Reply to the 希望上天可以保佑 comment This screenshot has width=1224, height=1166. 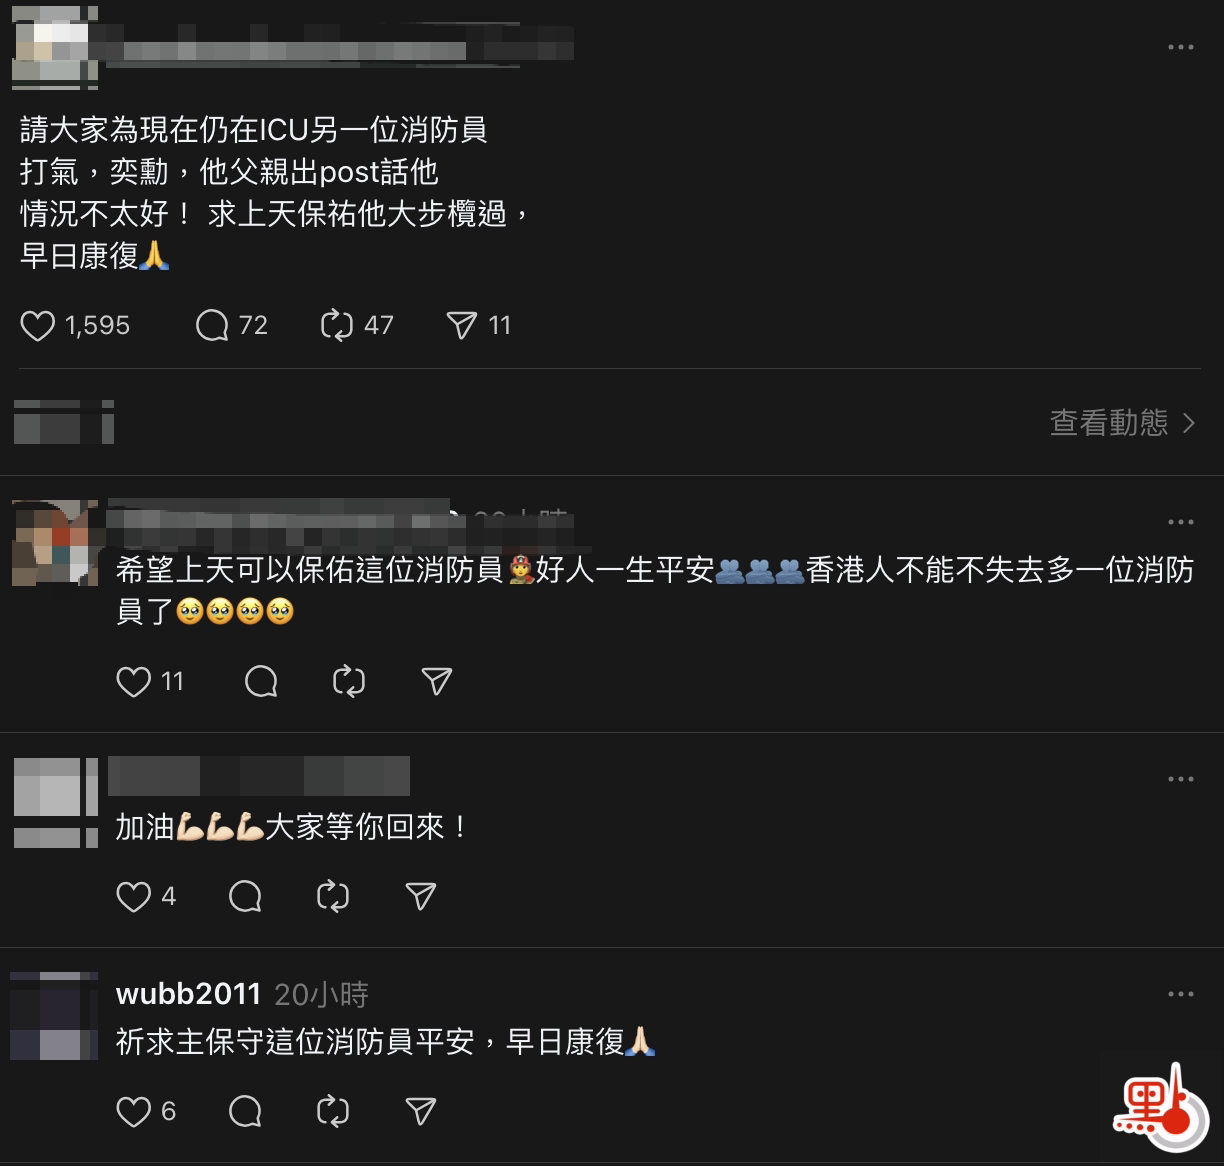[261, 682]
